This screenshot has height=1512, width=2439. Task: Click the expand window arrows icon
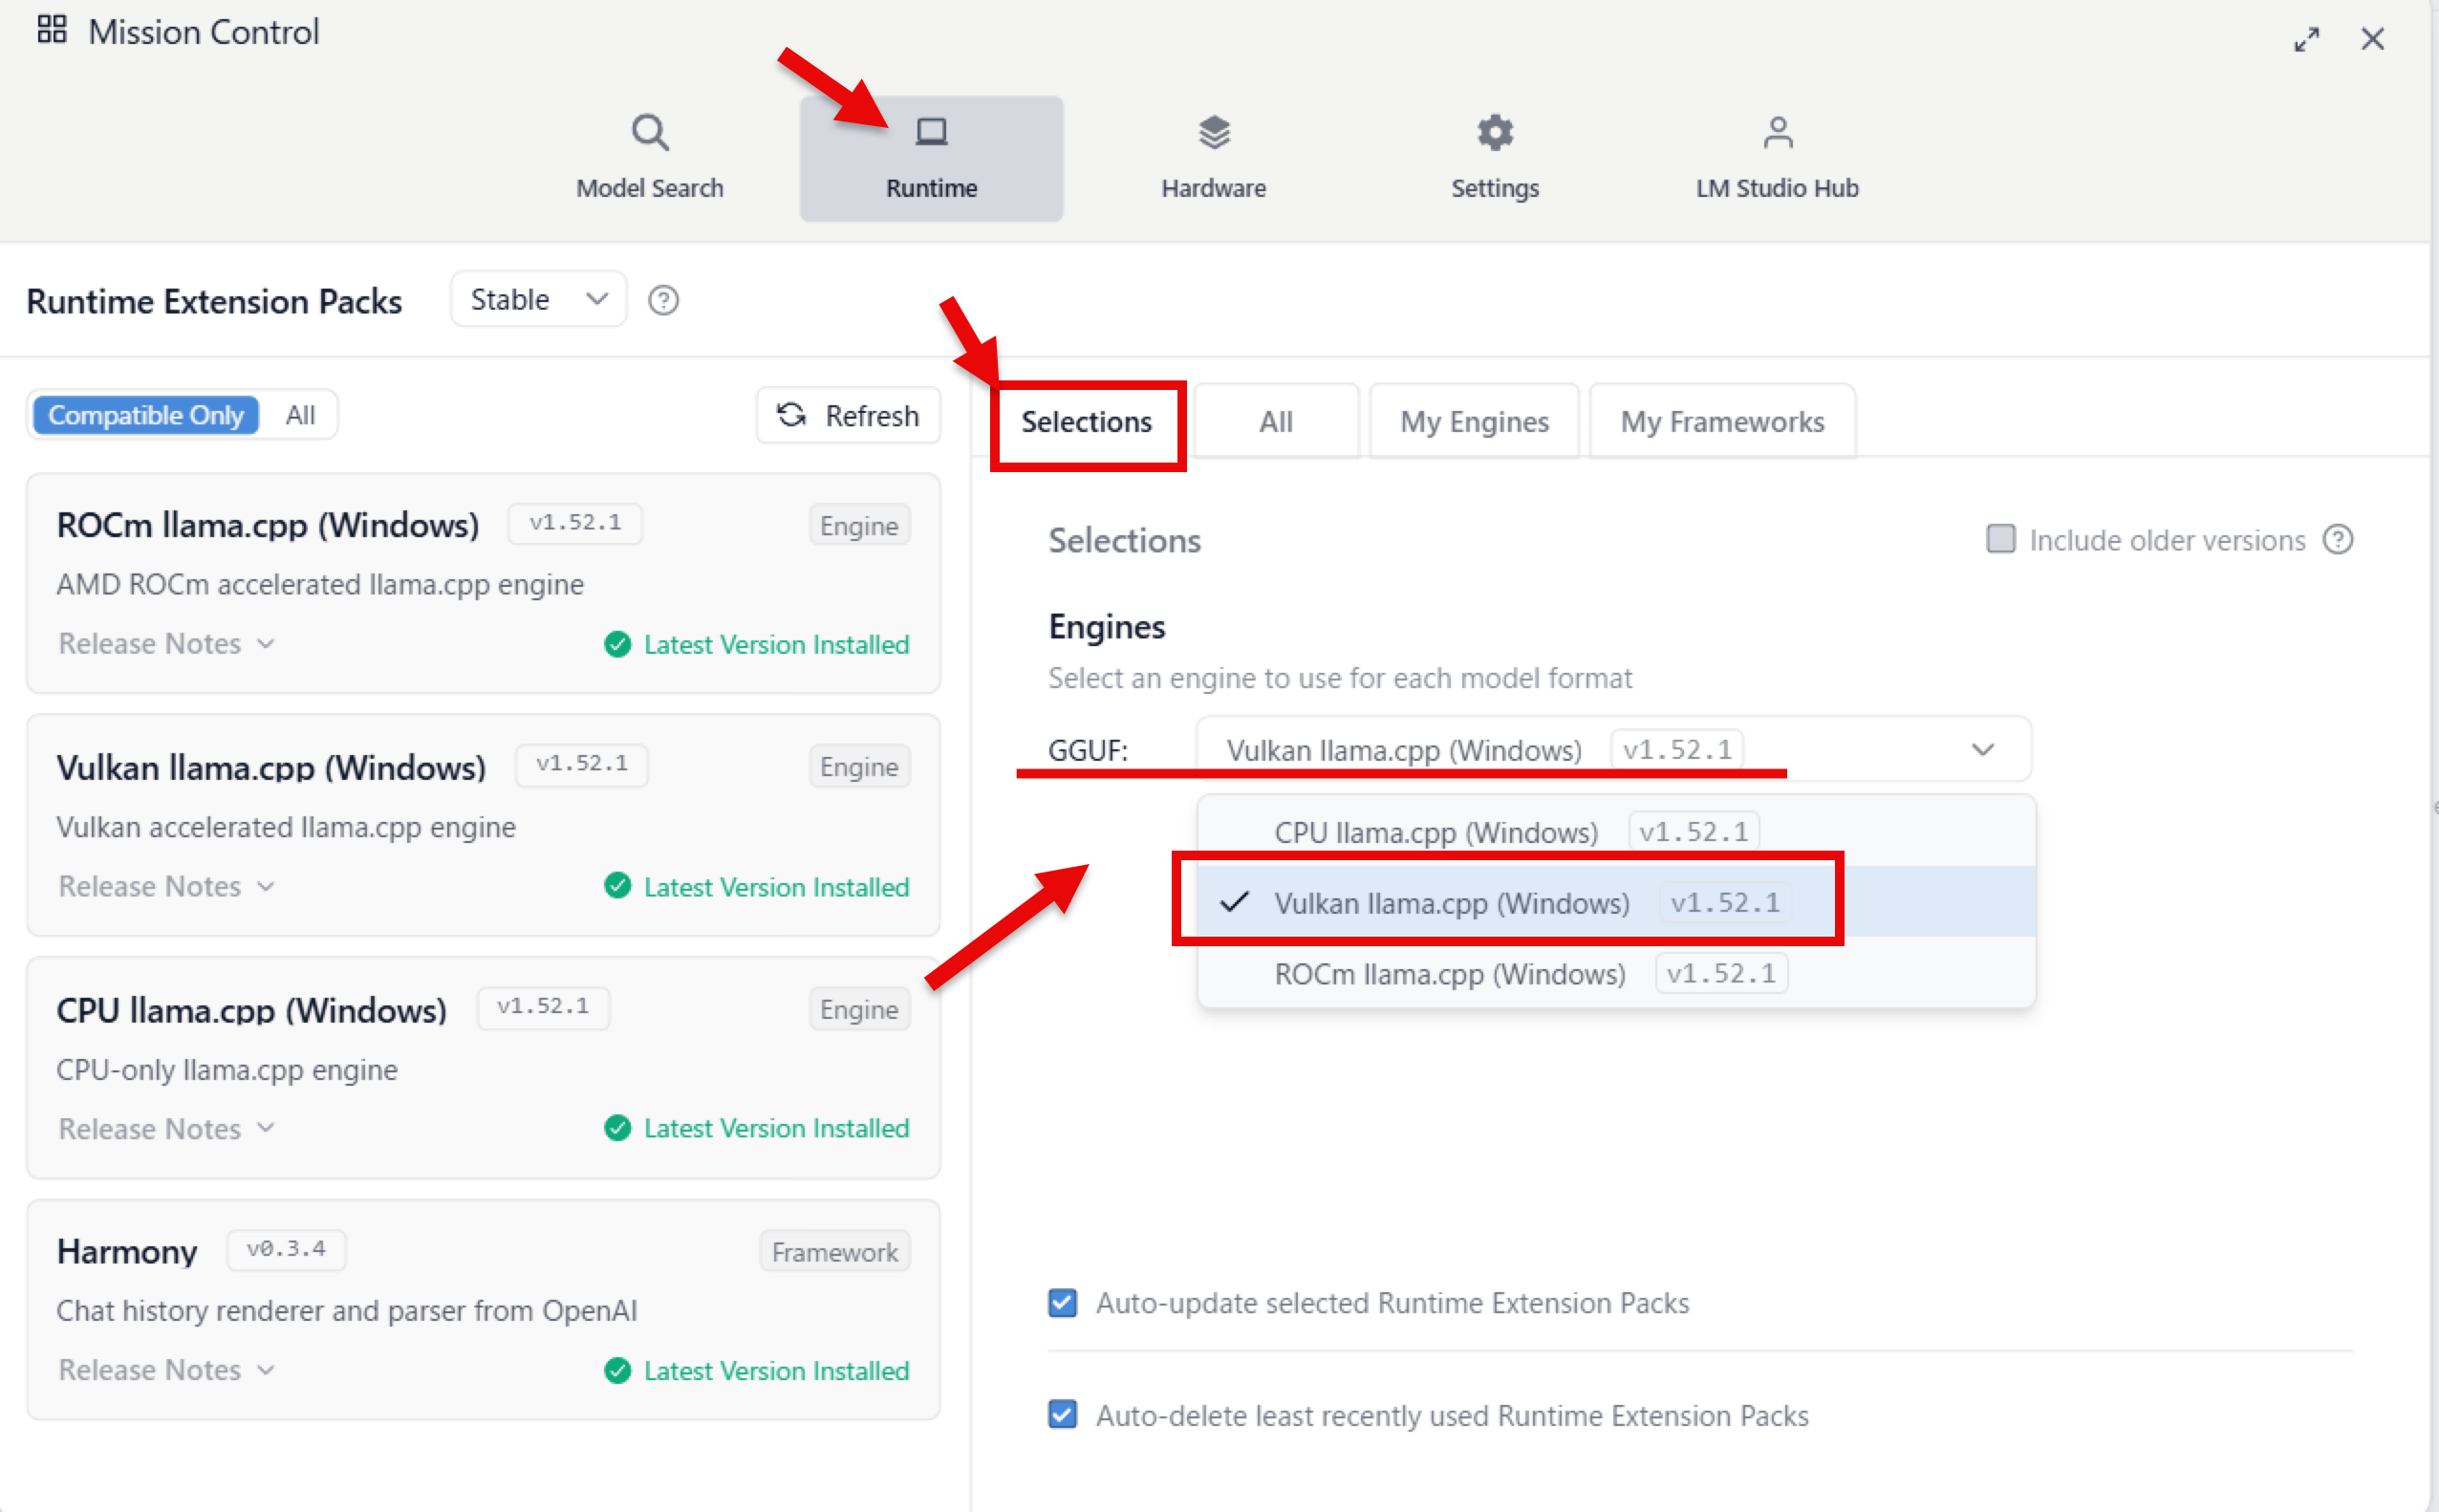(2306, 40)
